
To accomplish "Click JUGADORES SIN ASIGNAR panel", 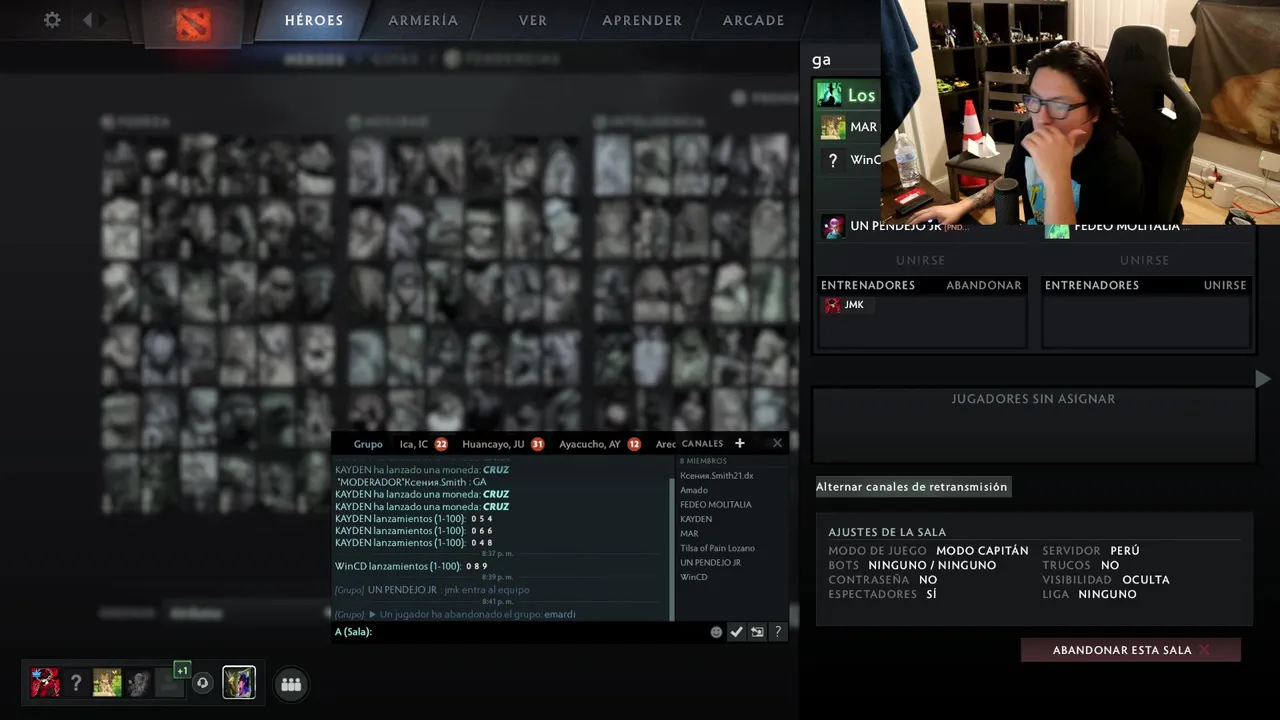I will tap(1033, 425).
